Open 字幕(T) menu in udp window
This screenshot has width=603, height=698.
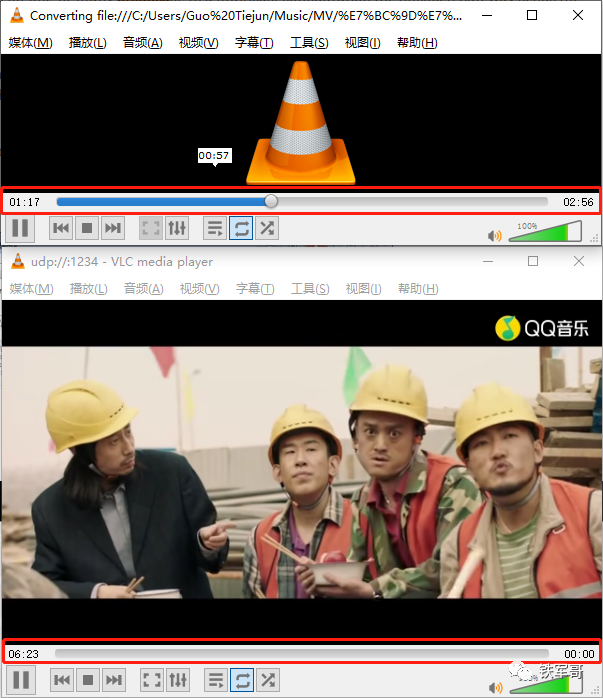pos(255,289)
